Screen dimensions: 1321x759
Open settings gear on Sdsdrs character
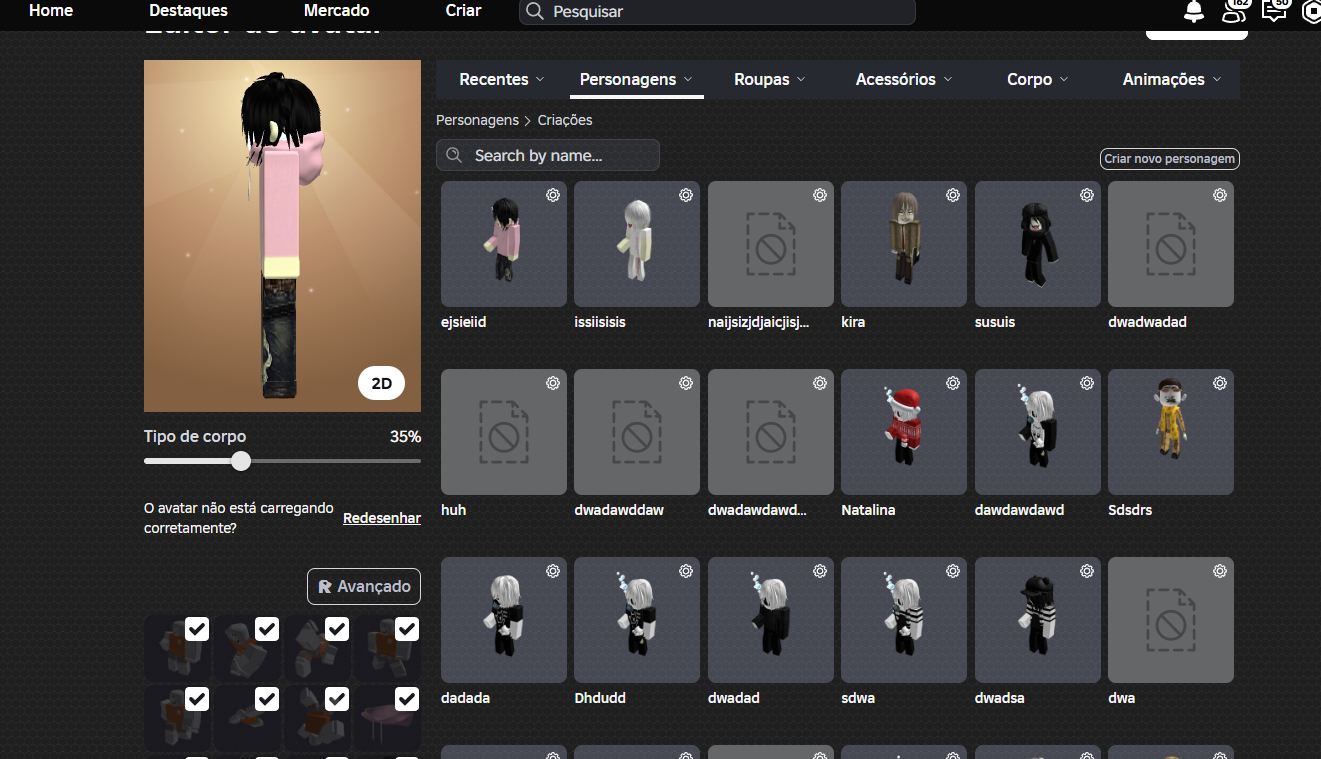point(1220,383)
